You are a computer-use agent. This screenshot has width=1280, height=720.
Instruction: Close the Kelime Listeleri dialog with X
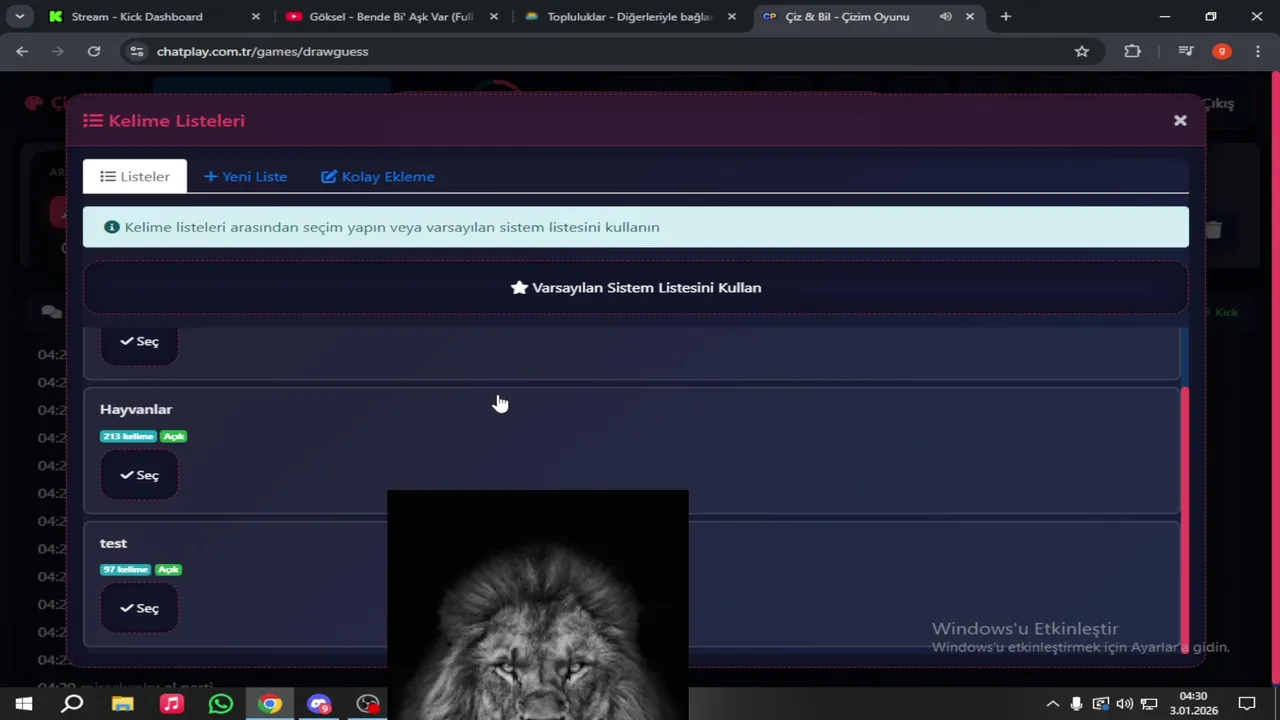(1180, 120)
